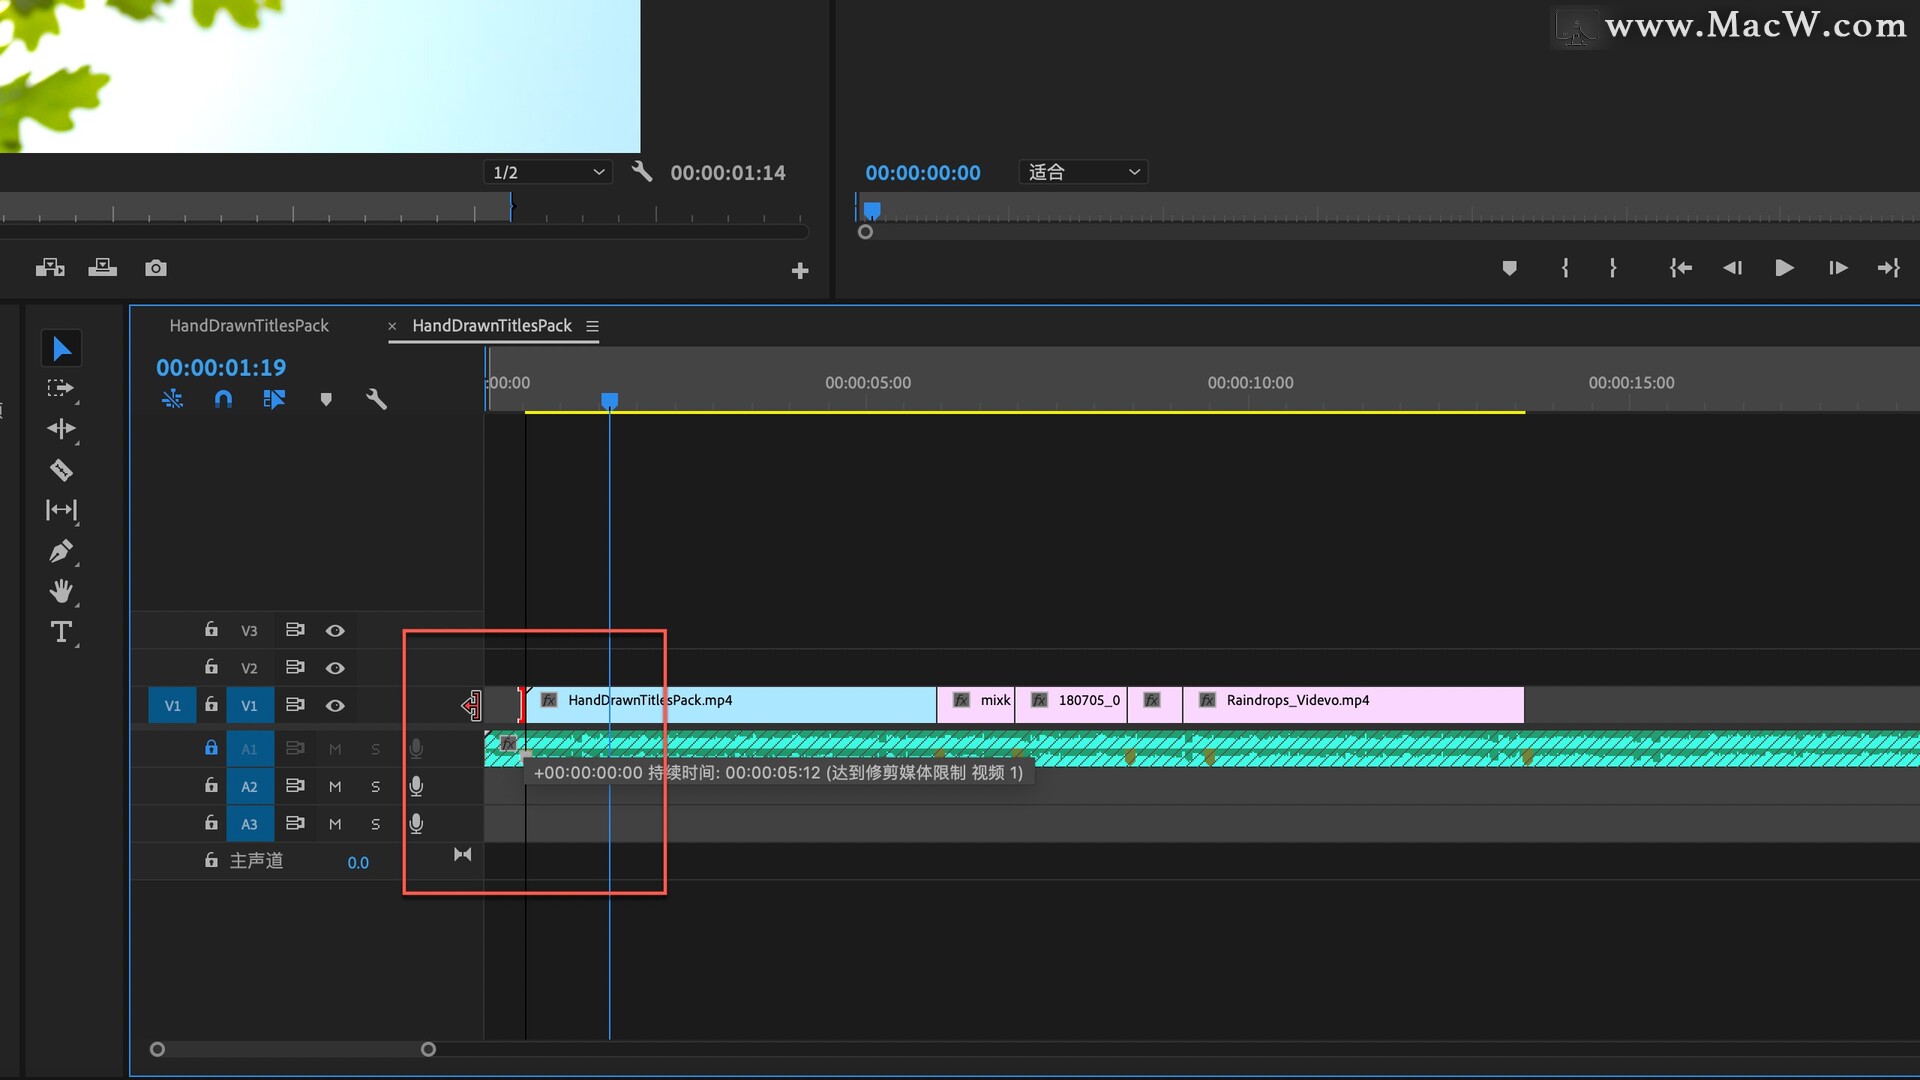Enable voice-over record on A3
The width and height of the screenshot is (1920, 1080).
click(x=416, y=823)
